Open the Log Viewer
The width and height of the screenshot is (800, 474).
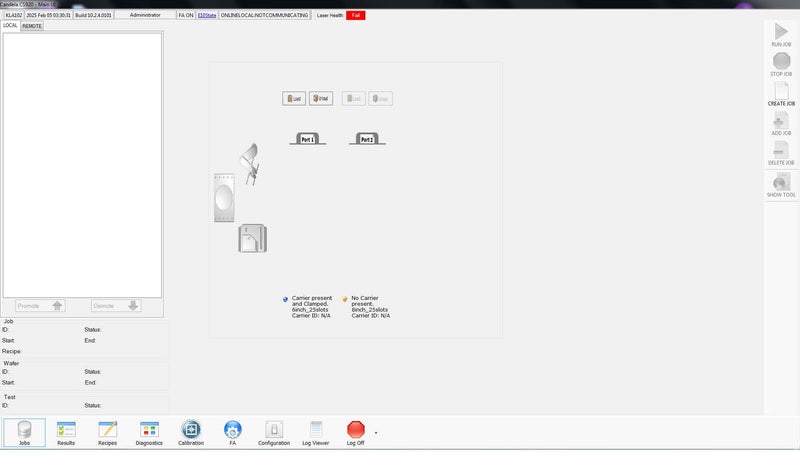click(x=316, y=432)
